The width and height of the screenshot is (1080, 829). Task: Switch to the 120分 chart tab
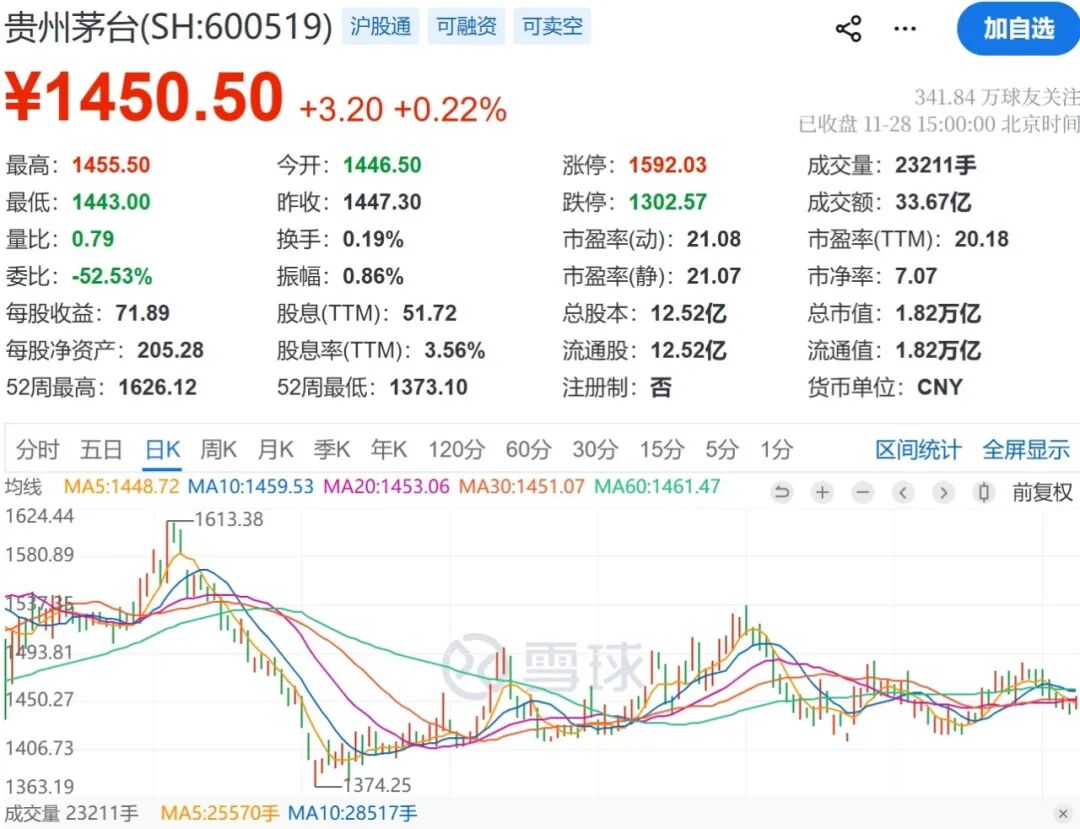point(457,450)
